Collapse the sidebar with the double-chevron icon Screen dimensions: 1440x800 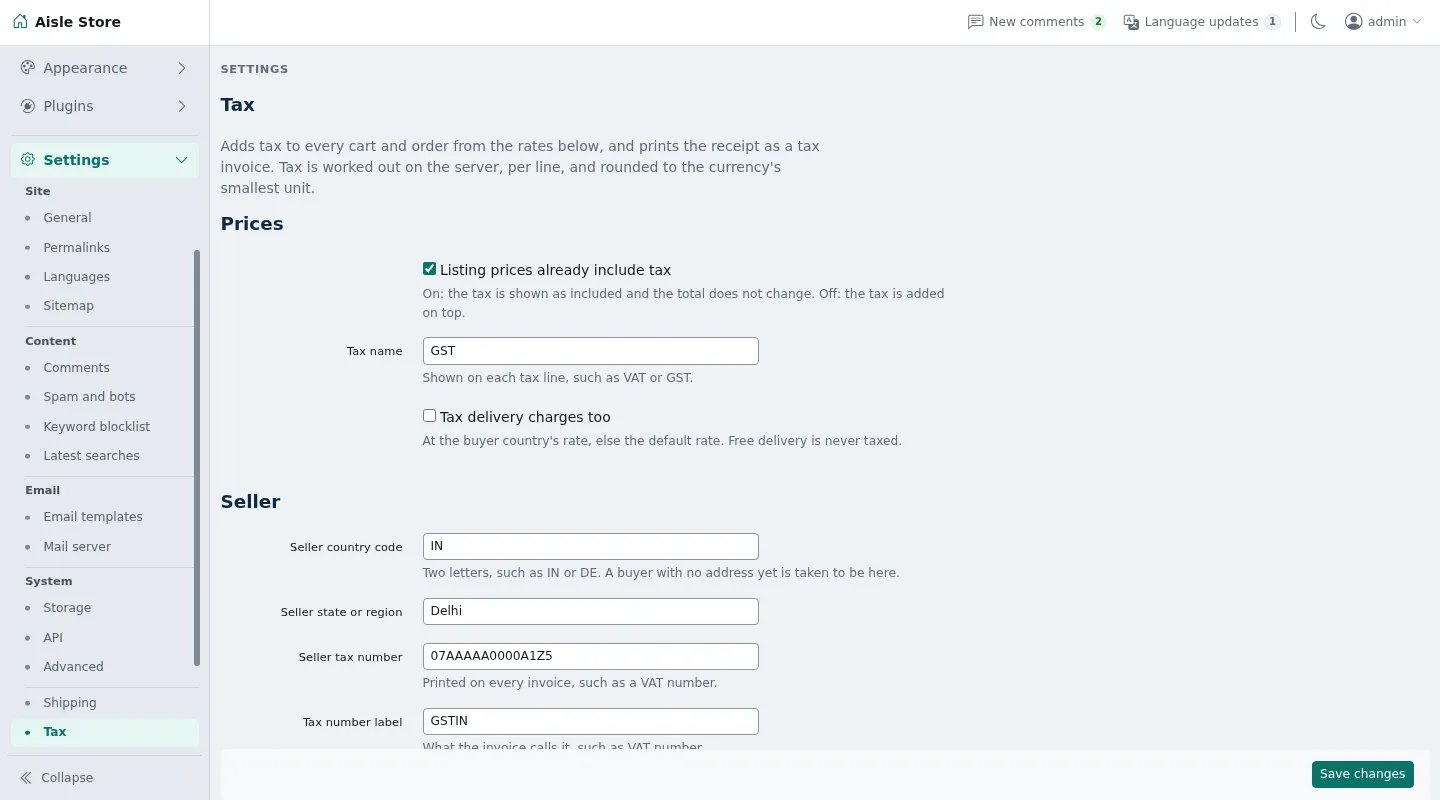click(26, 778)
